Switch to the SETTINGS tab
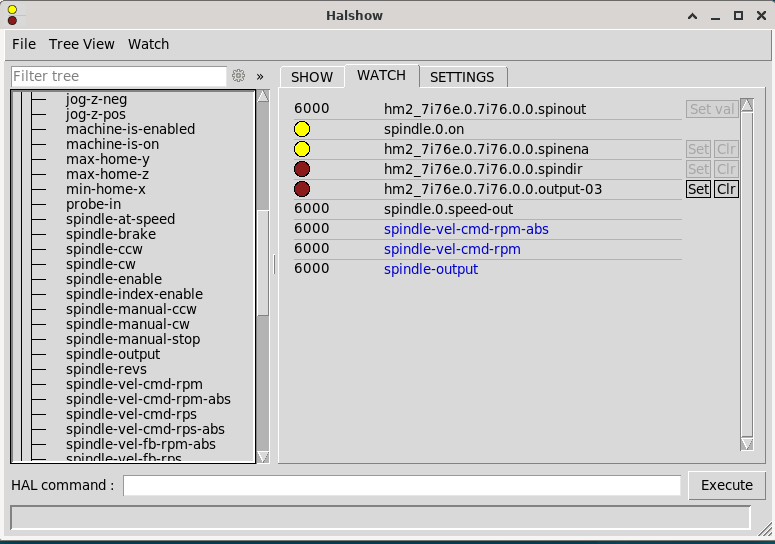The height and width of the screenshot is (544, 775). [462, 77]
